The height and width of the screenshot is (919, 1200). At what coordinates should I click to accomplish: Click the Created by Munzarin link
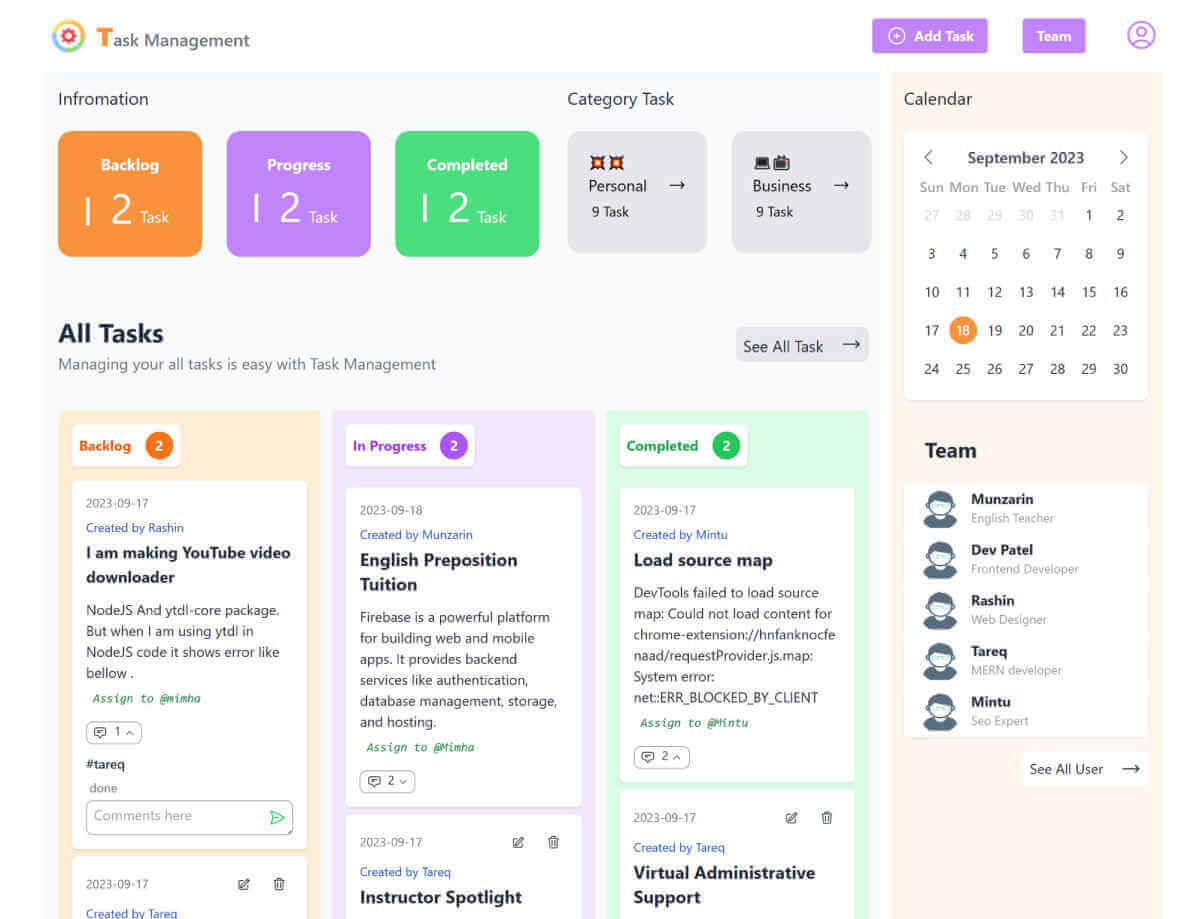coord(416,534)
